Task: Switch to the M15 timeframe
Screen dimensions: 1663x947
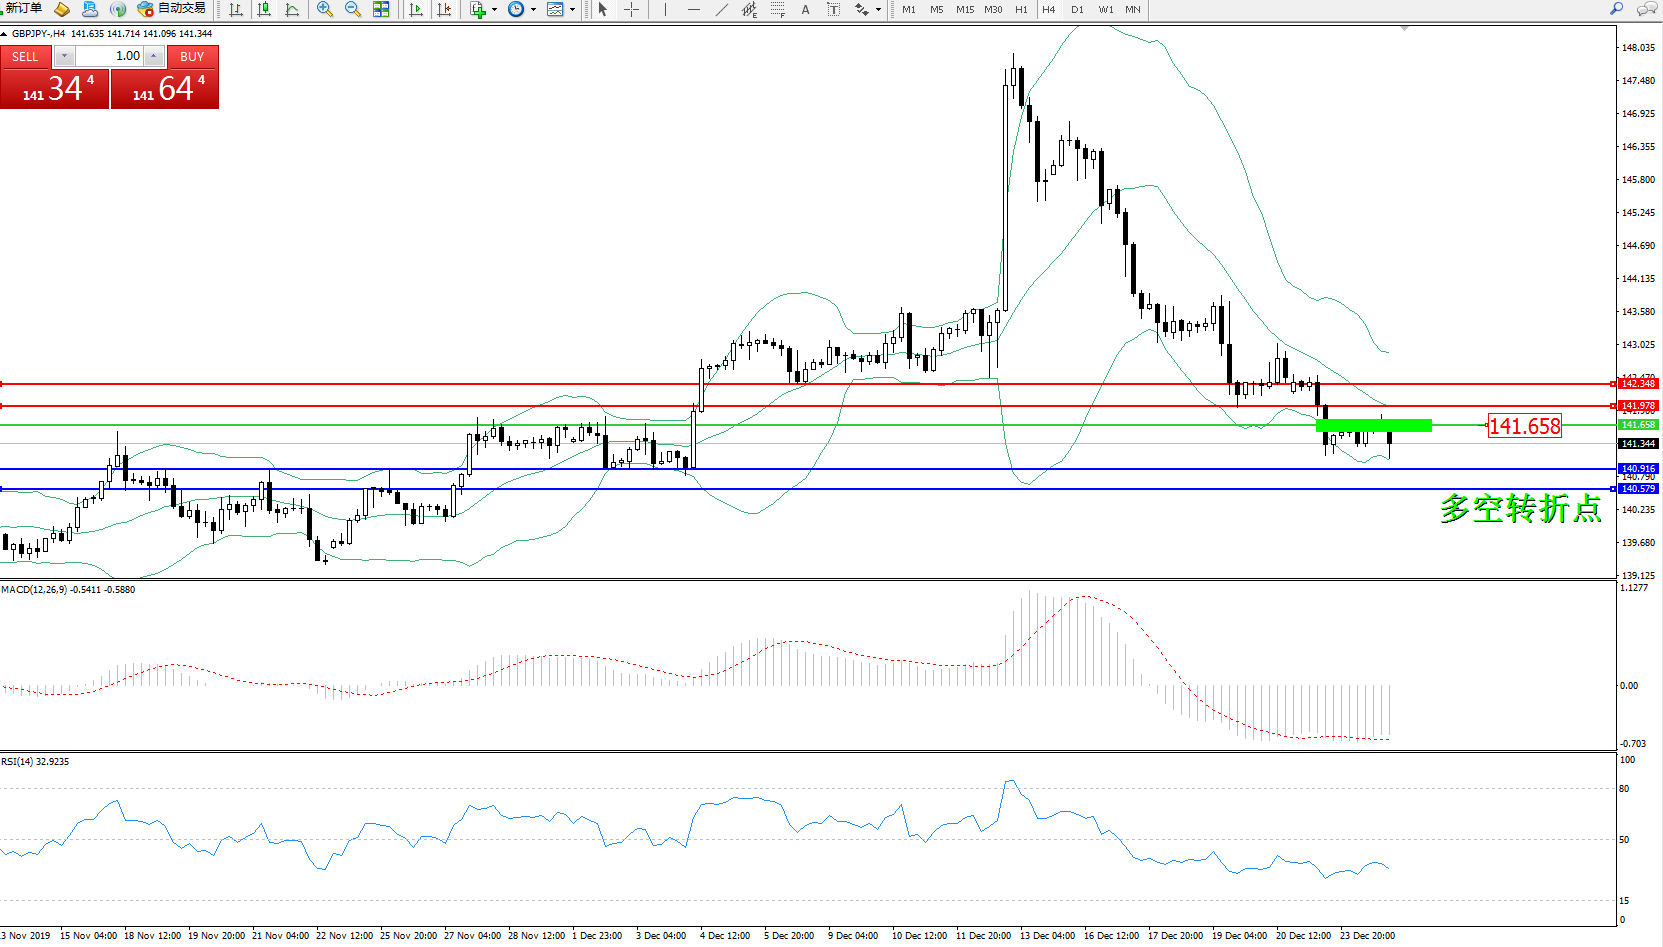Action: (964, 9)
